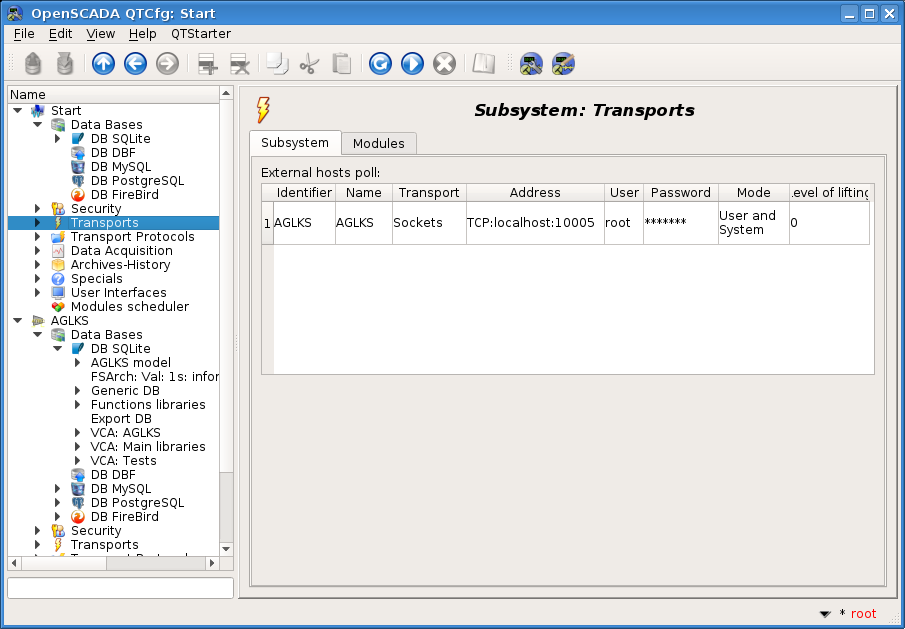This screenshot has width=905, height=629.
Task: Click the Add item toolbar icon
Action: [207, 63]
